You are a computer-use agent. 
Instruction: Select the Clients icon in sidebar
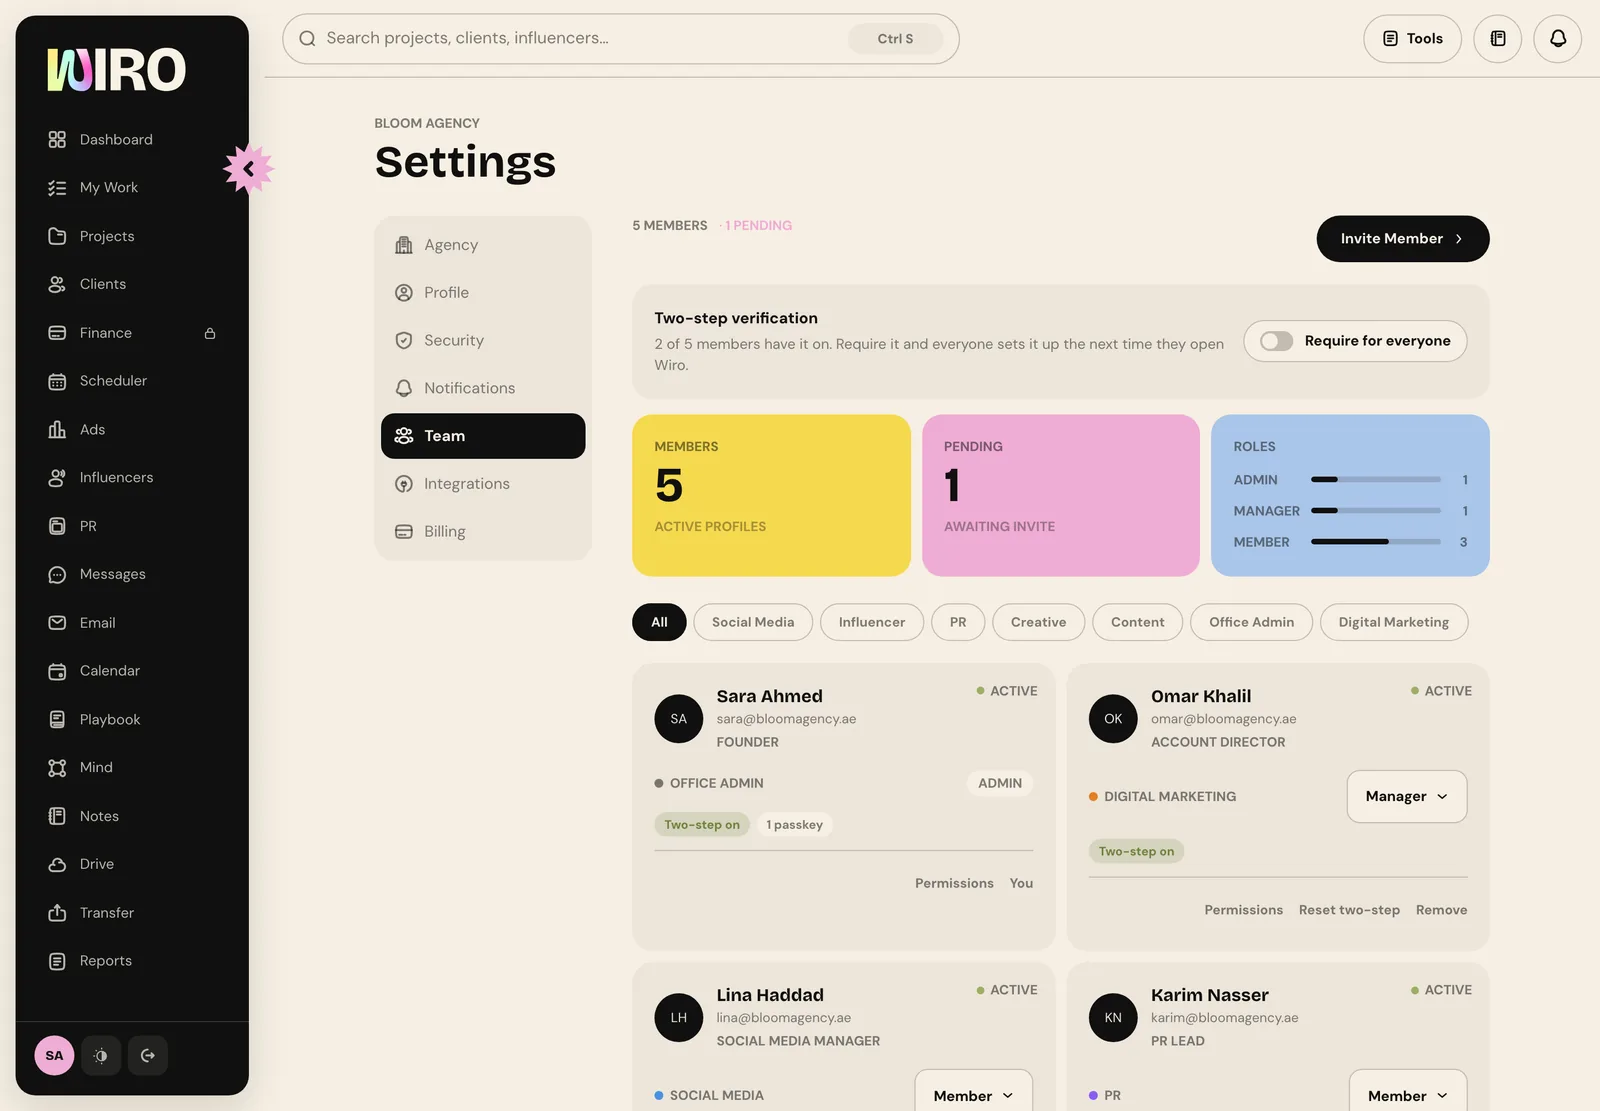tap(57, 284)
